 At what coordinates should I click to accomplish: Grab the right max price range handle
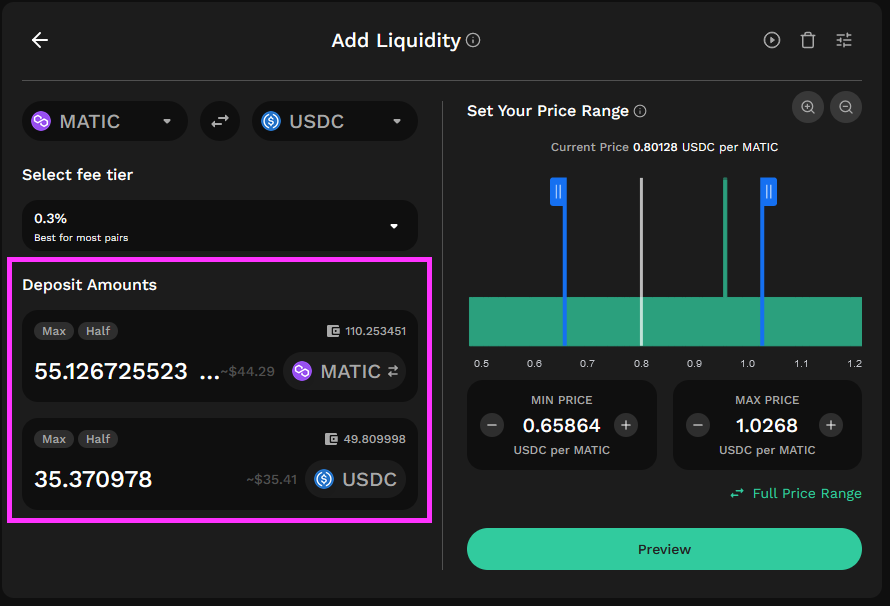769,192
